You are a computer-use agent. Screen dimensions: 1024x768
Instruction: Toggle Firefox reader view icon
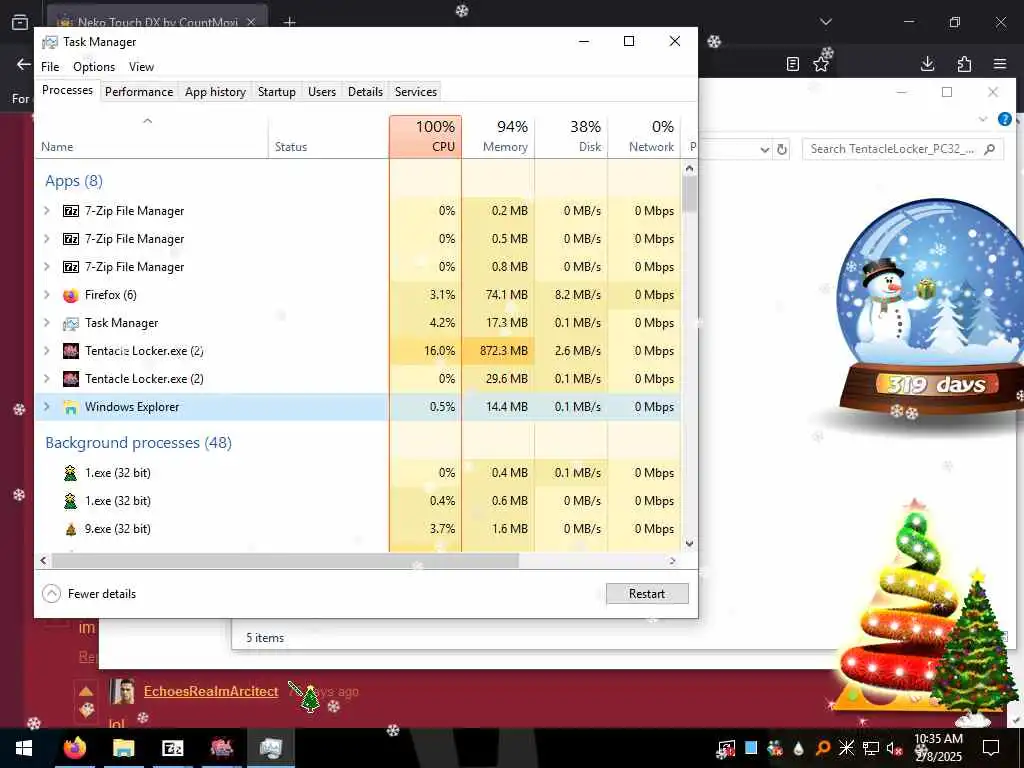792,64
